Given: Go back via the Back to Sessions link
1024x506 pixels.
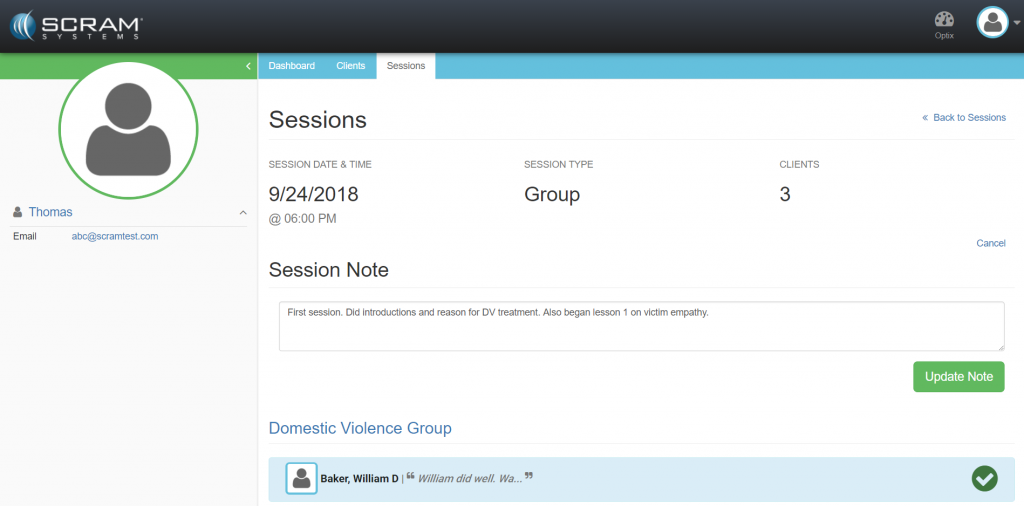Looking at the screenshot, I should click(x=964, y=118).
